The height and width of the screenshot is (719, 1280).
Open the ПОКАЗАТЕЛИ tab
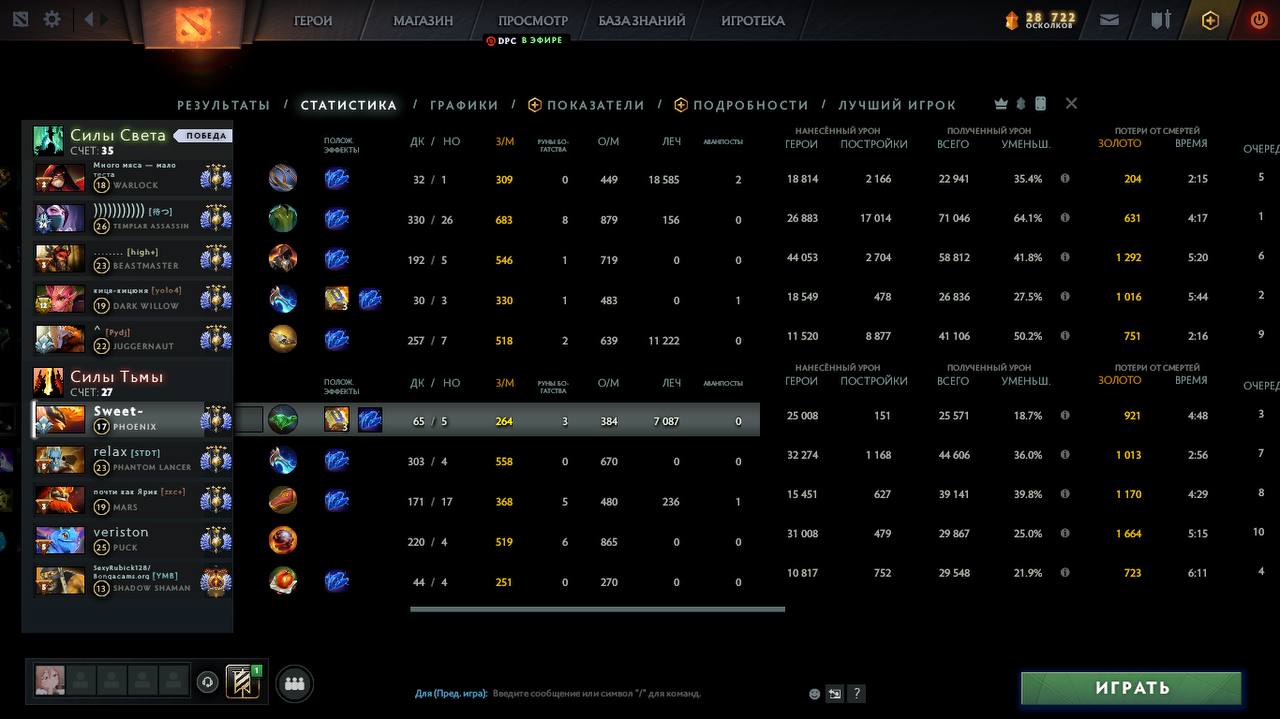(x=586, y=105)
